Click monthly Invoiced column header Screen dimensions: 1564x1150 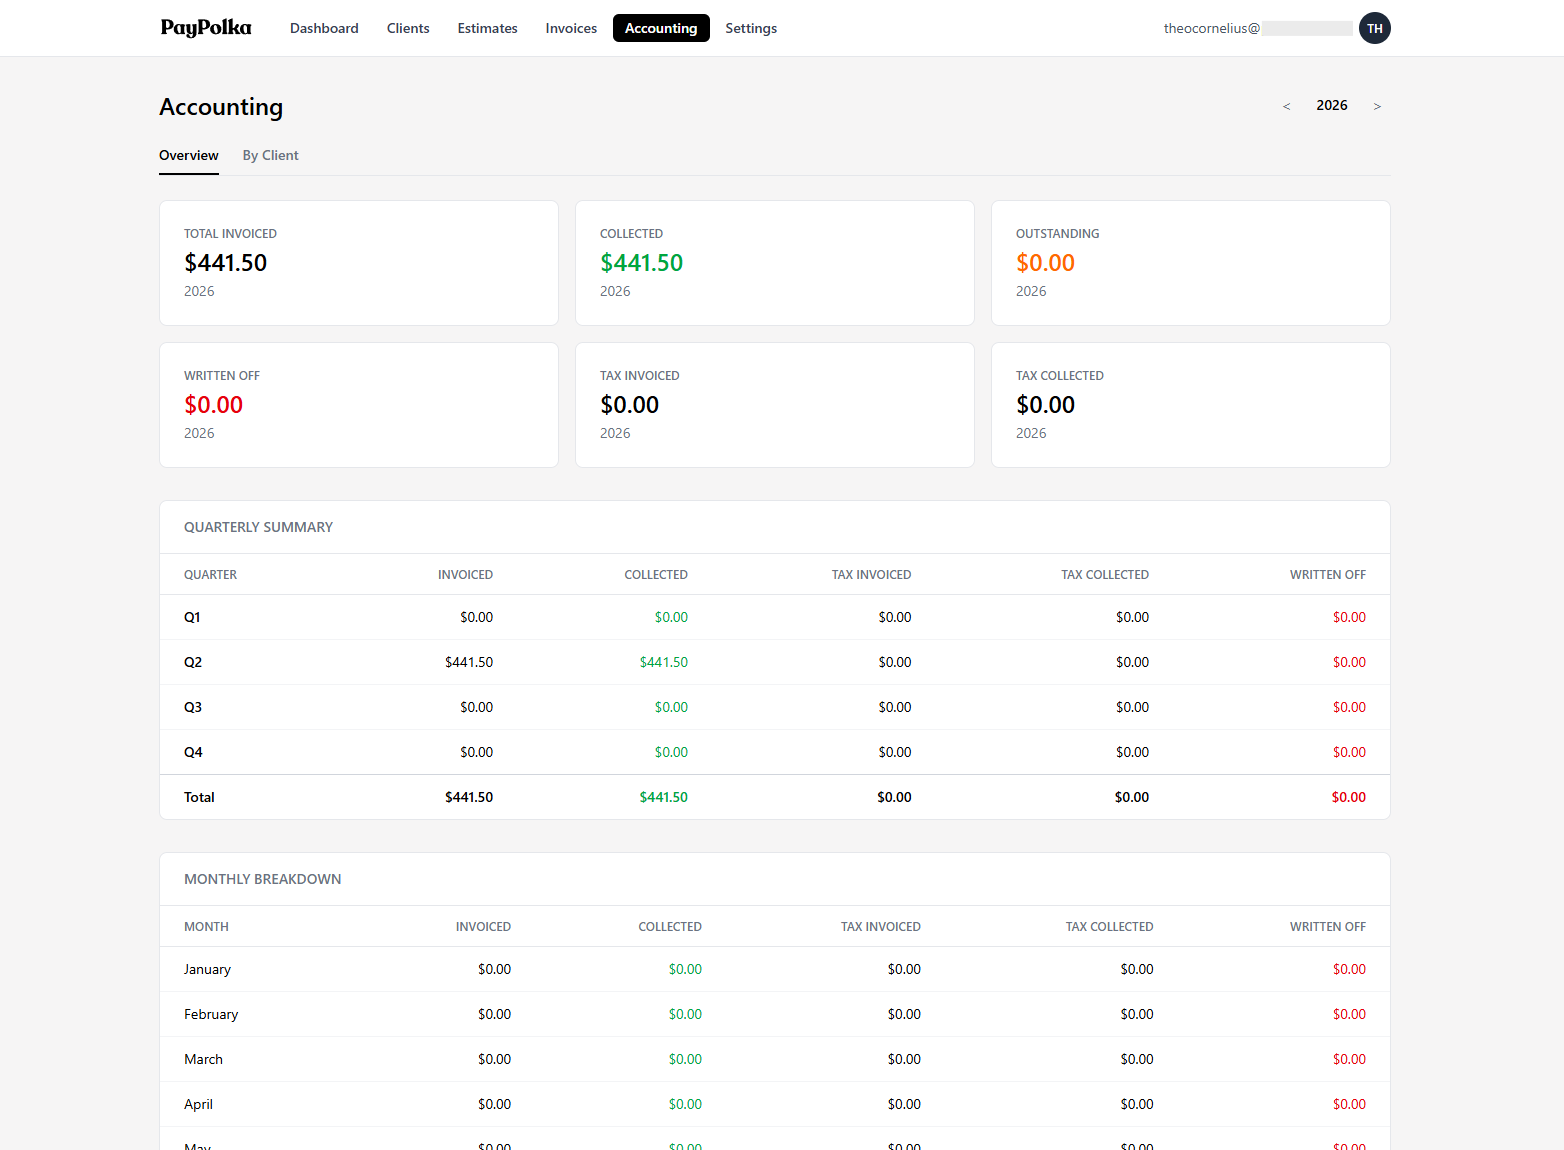pyautogui.click(x=483, y=927)
